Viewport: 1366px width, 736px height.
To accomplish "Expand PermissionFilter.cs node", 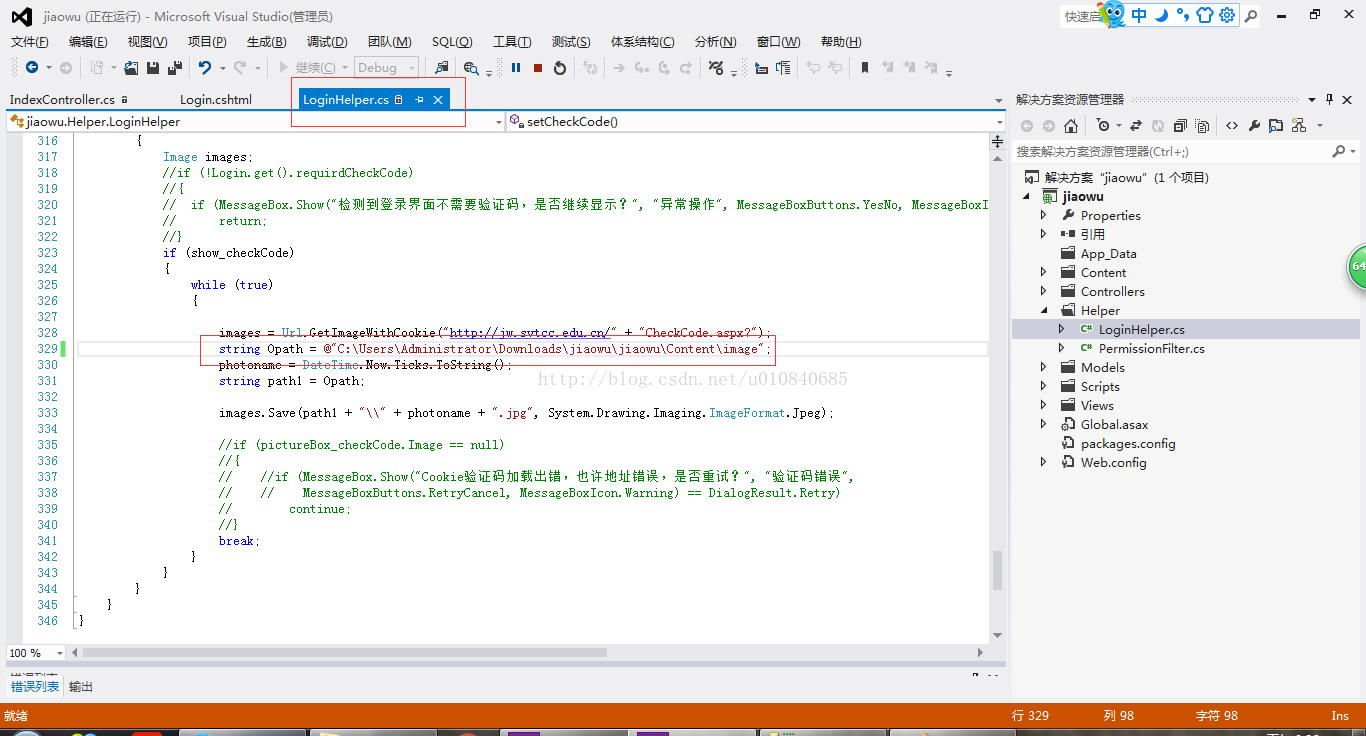I will coord(1062,348).
